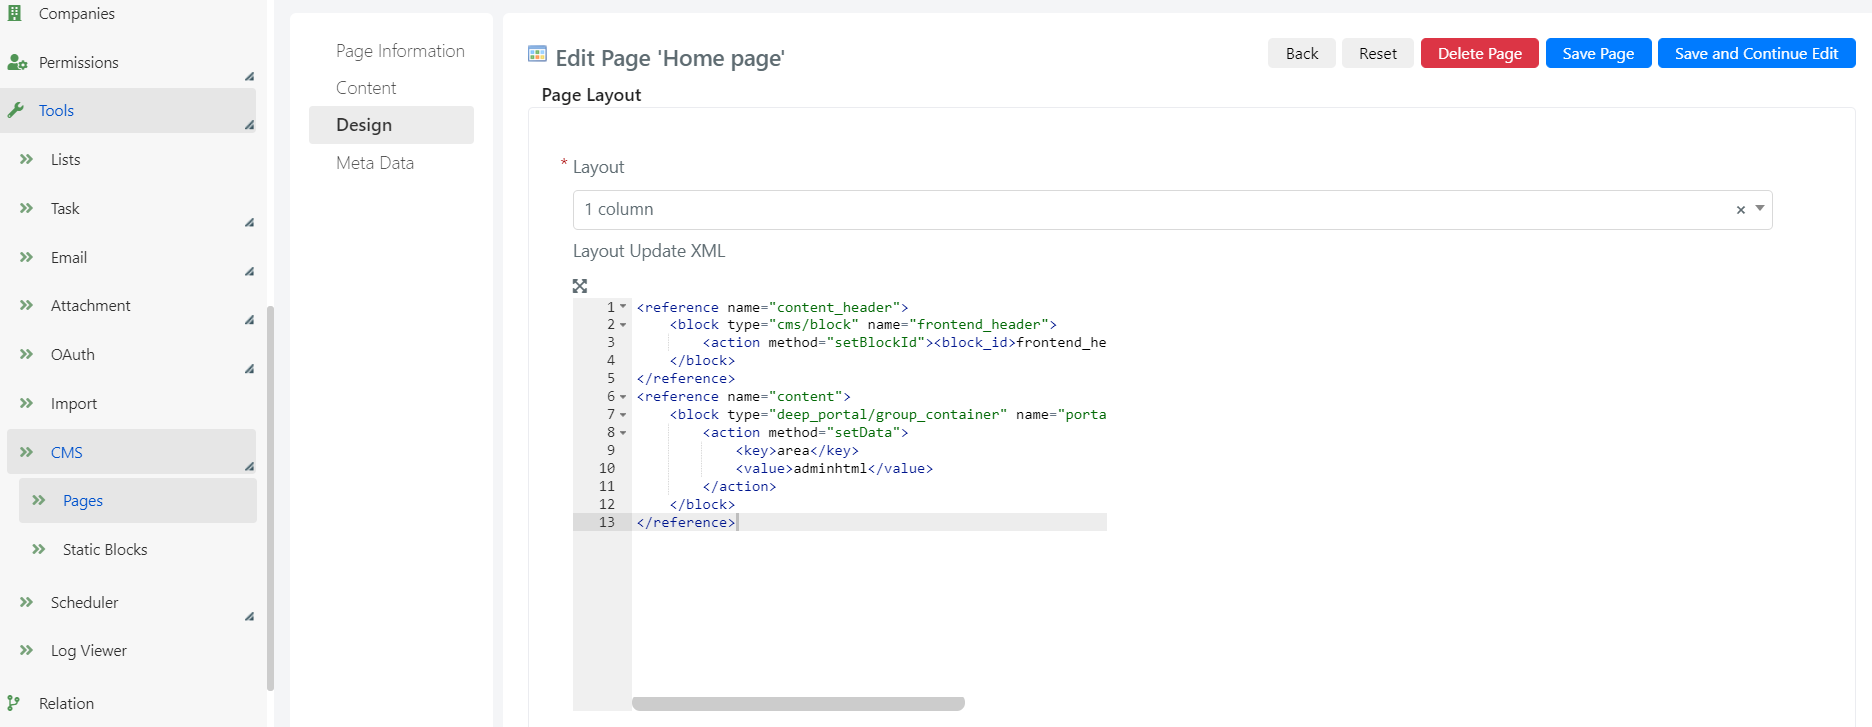Open the Meta Data tab
The width and height of the screenshot is (1872, 727).
(375, 163)
